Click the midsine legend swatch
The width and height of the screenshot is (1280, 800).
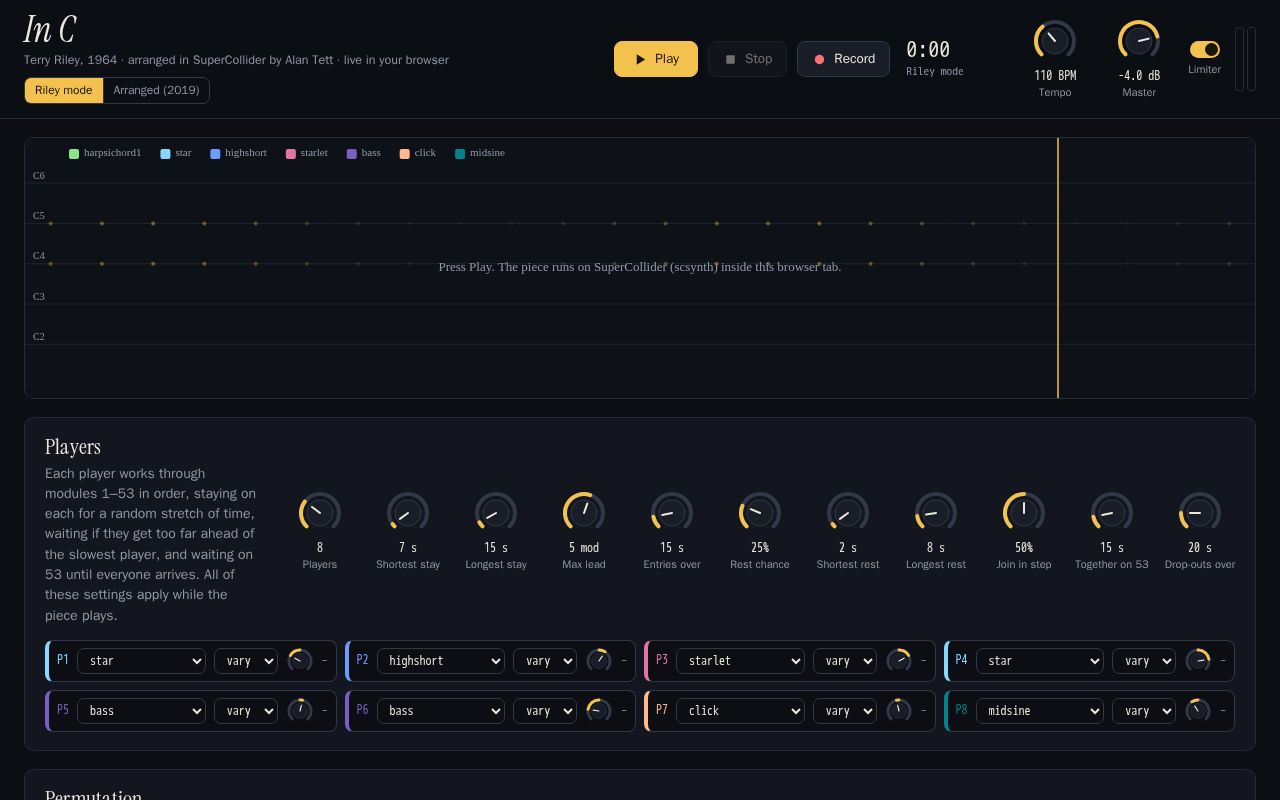pyautogui.click(x=460, y=154)
